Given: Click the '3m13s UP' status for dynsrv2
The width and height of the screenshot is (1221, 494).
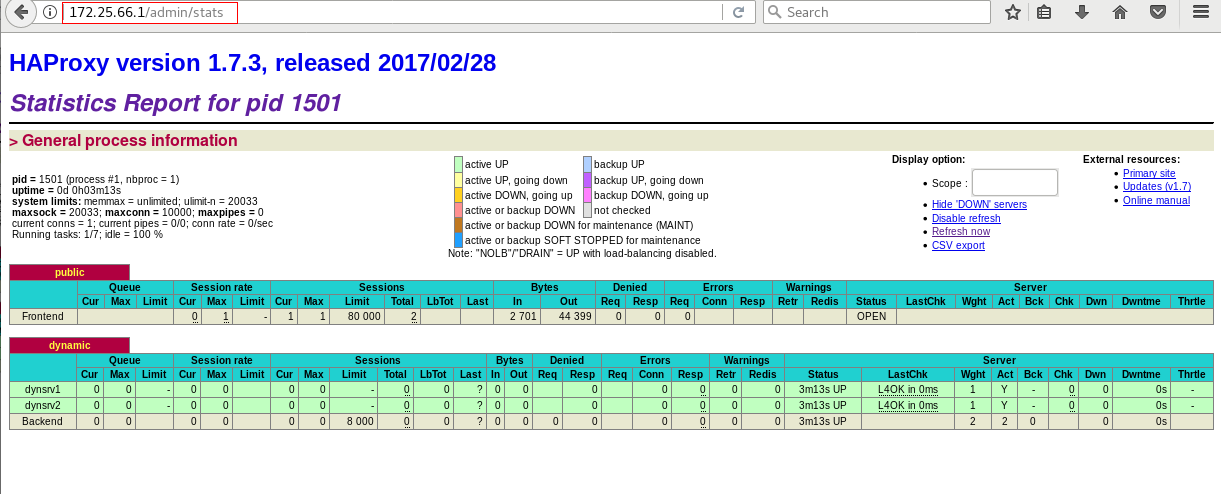Looking at the screenshot, I should 822,405.
